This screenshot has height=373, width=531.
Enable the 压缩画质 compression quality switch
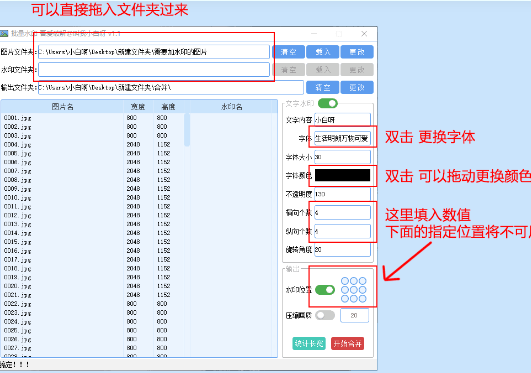point(325,315)
